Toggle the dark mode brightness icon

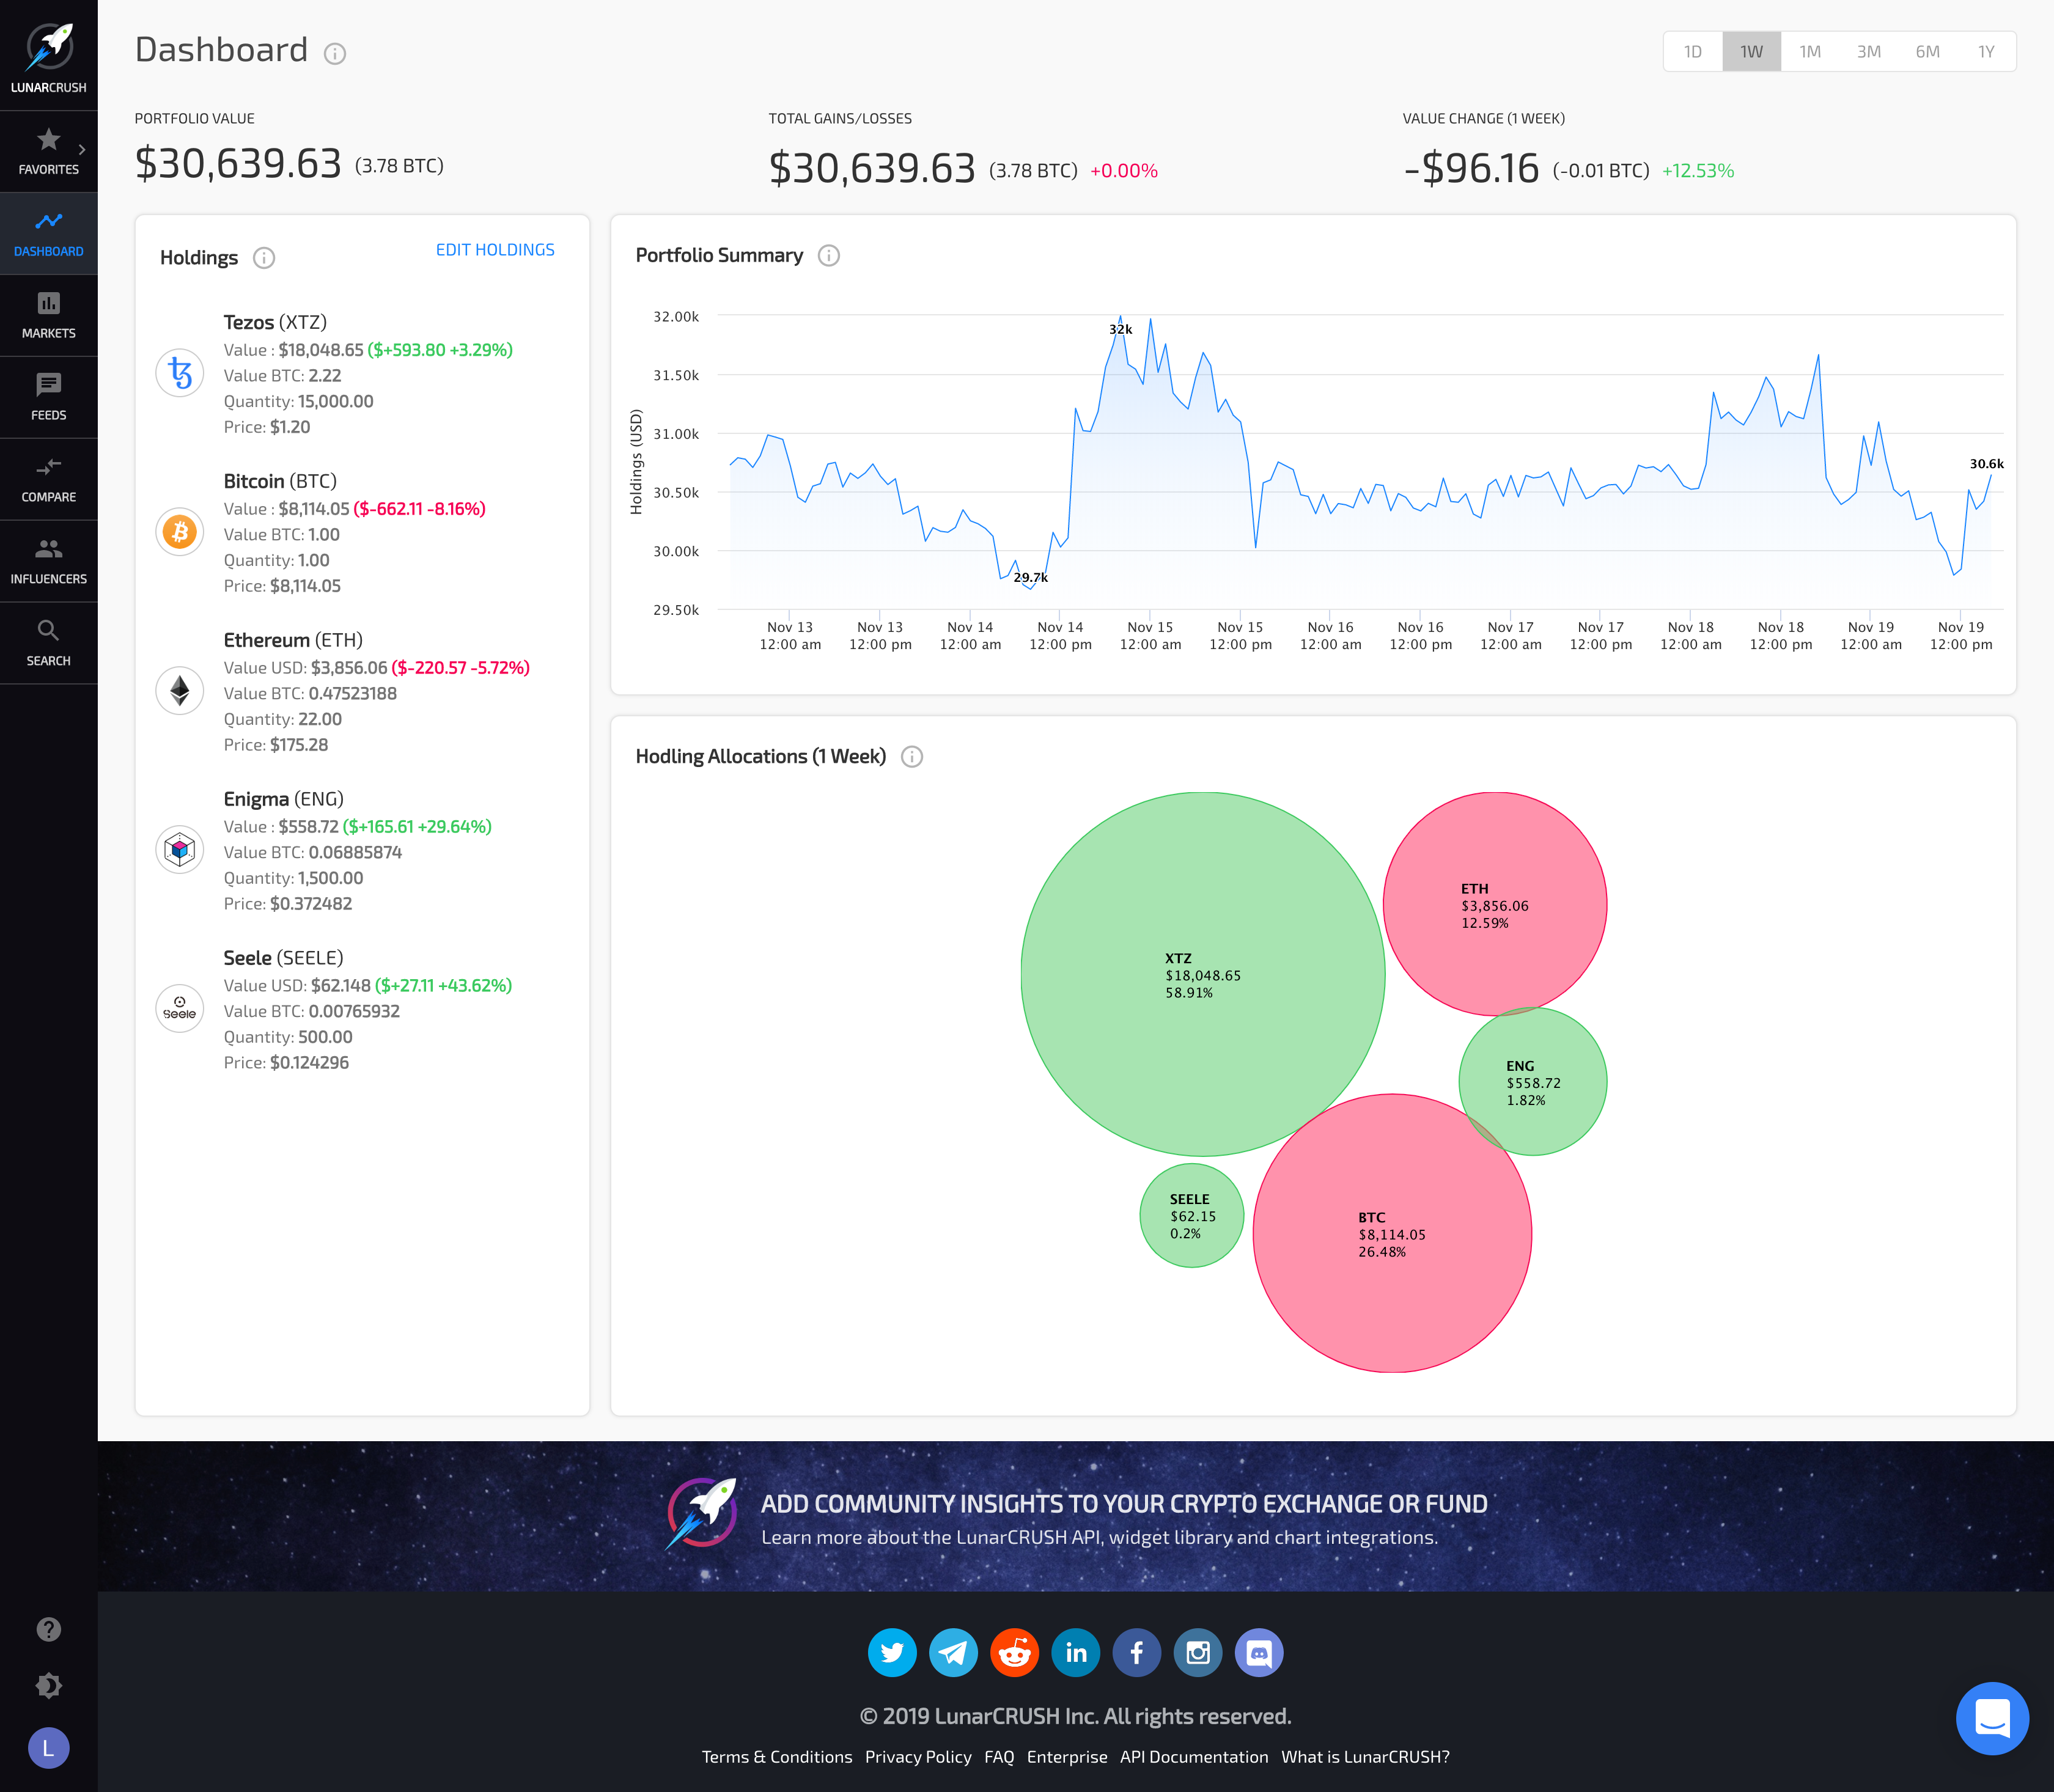click(48, 1686)
